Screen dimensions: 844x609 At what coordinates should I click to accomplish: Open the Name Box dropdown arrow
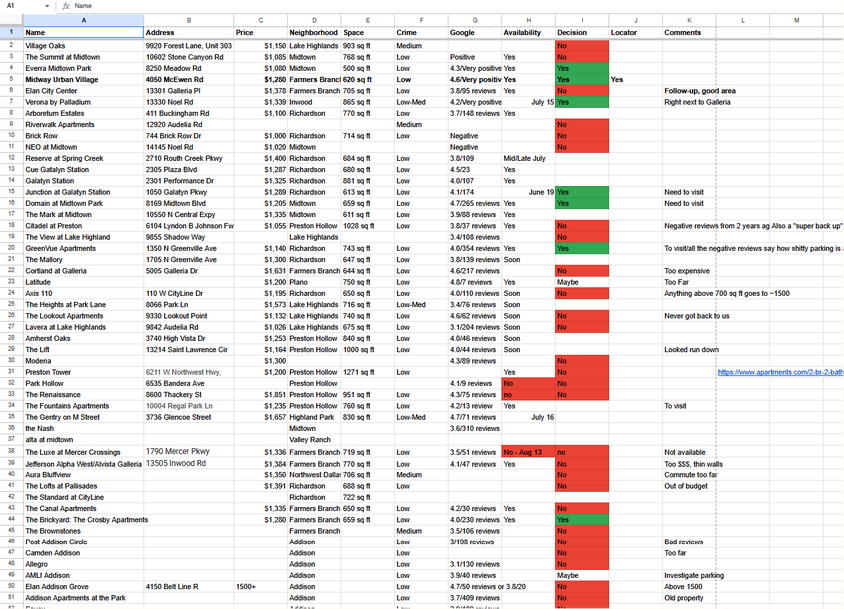pyautogui.click(x=48, y=6)
